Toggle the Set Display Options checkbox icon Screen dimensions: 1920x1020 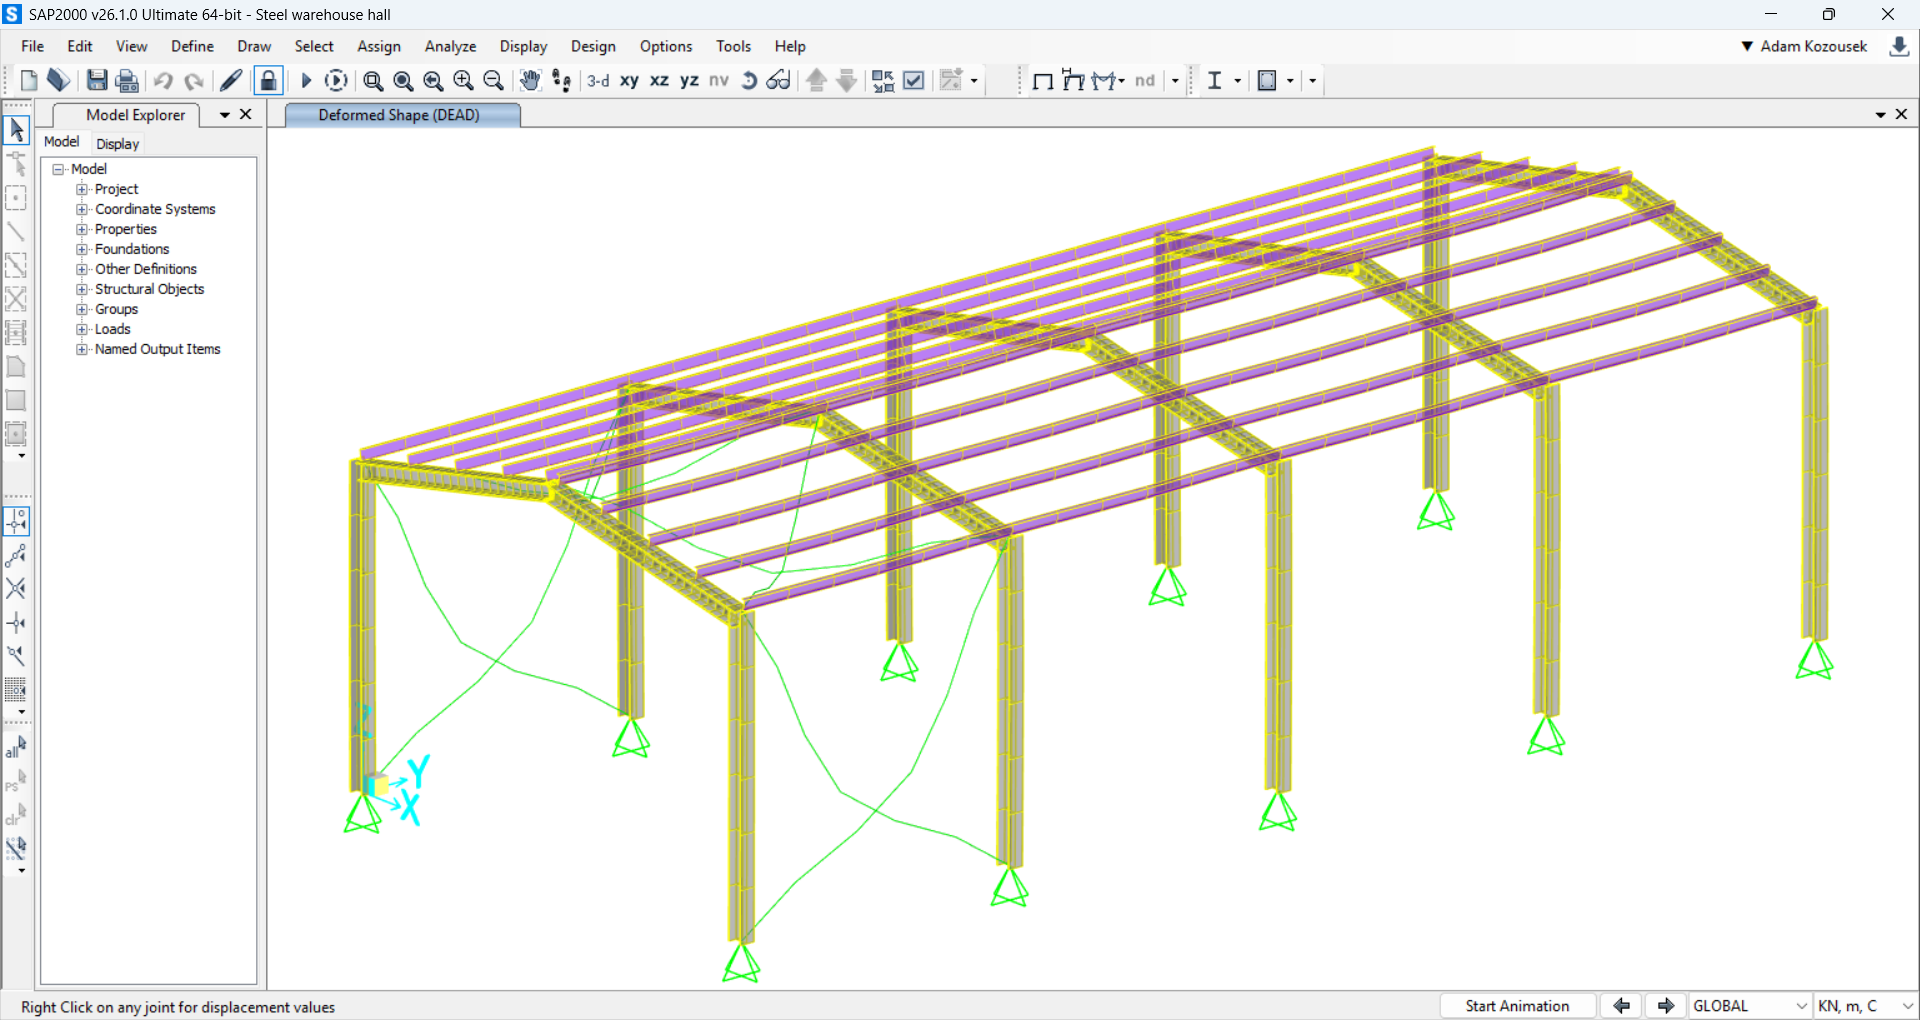point(913,81)
